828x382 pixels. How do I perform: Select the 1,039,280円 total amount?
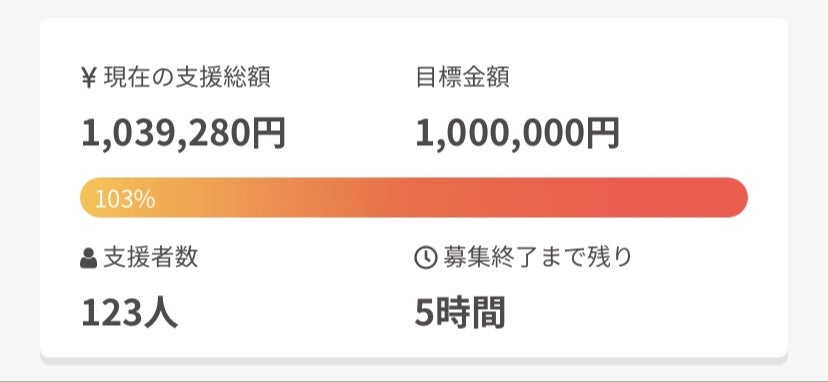pyautogui.click(x=184, y=133)
